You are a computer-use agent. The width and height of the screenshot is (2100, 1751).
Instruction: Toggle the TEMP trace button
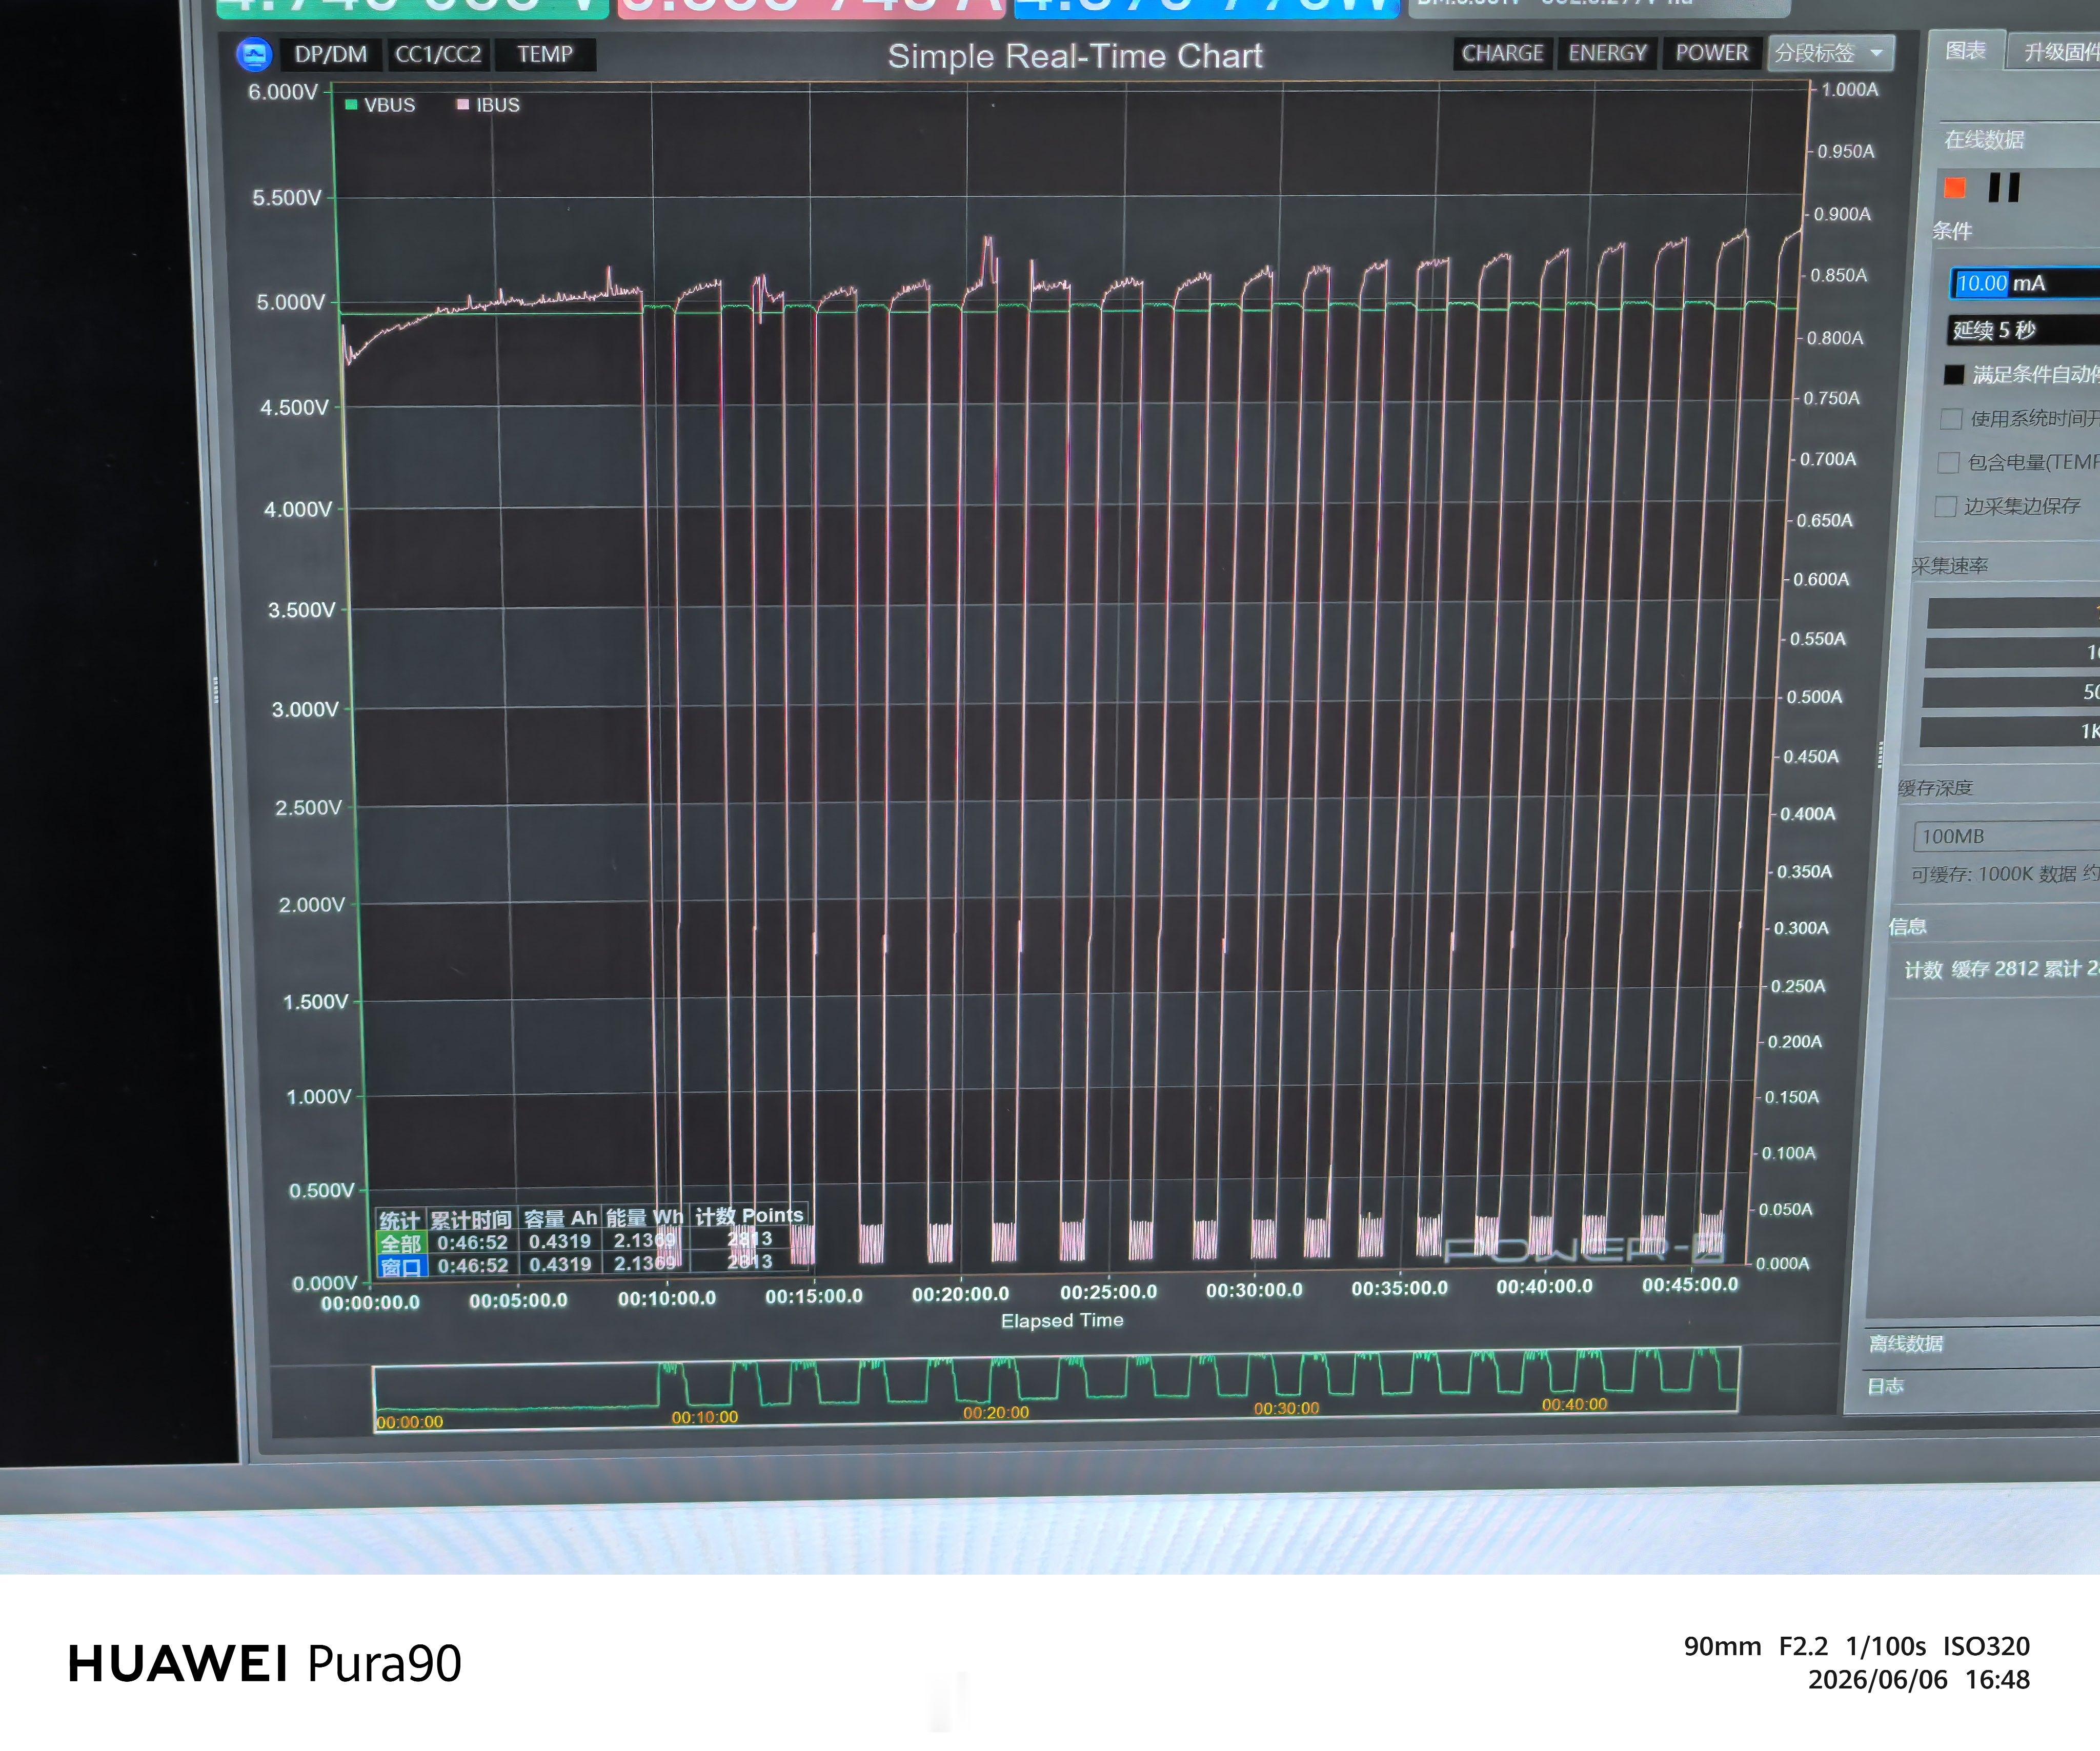(x=545, y=54)
